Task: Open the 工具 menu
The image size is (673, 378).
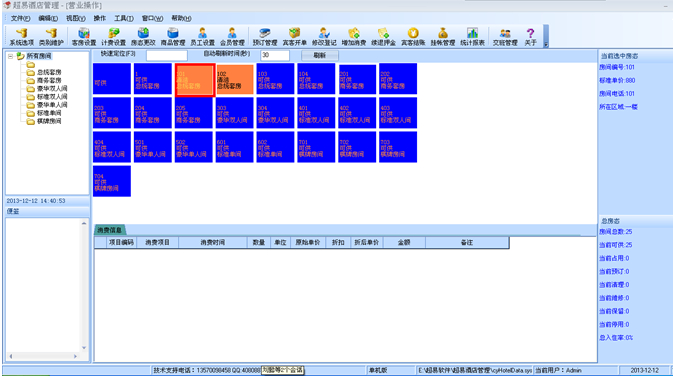Action: 124,18
